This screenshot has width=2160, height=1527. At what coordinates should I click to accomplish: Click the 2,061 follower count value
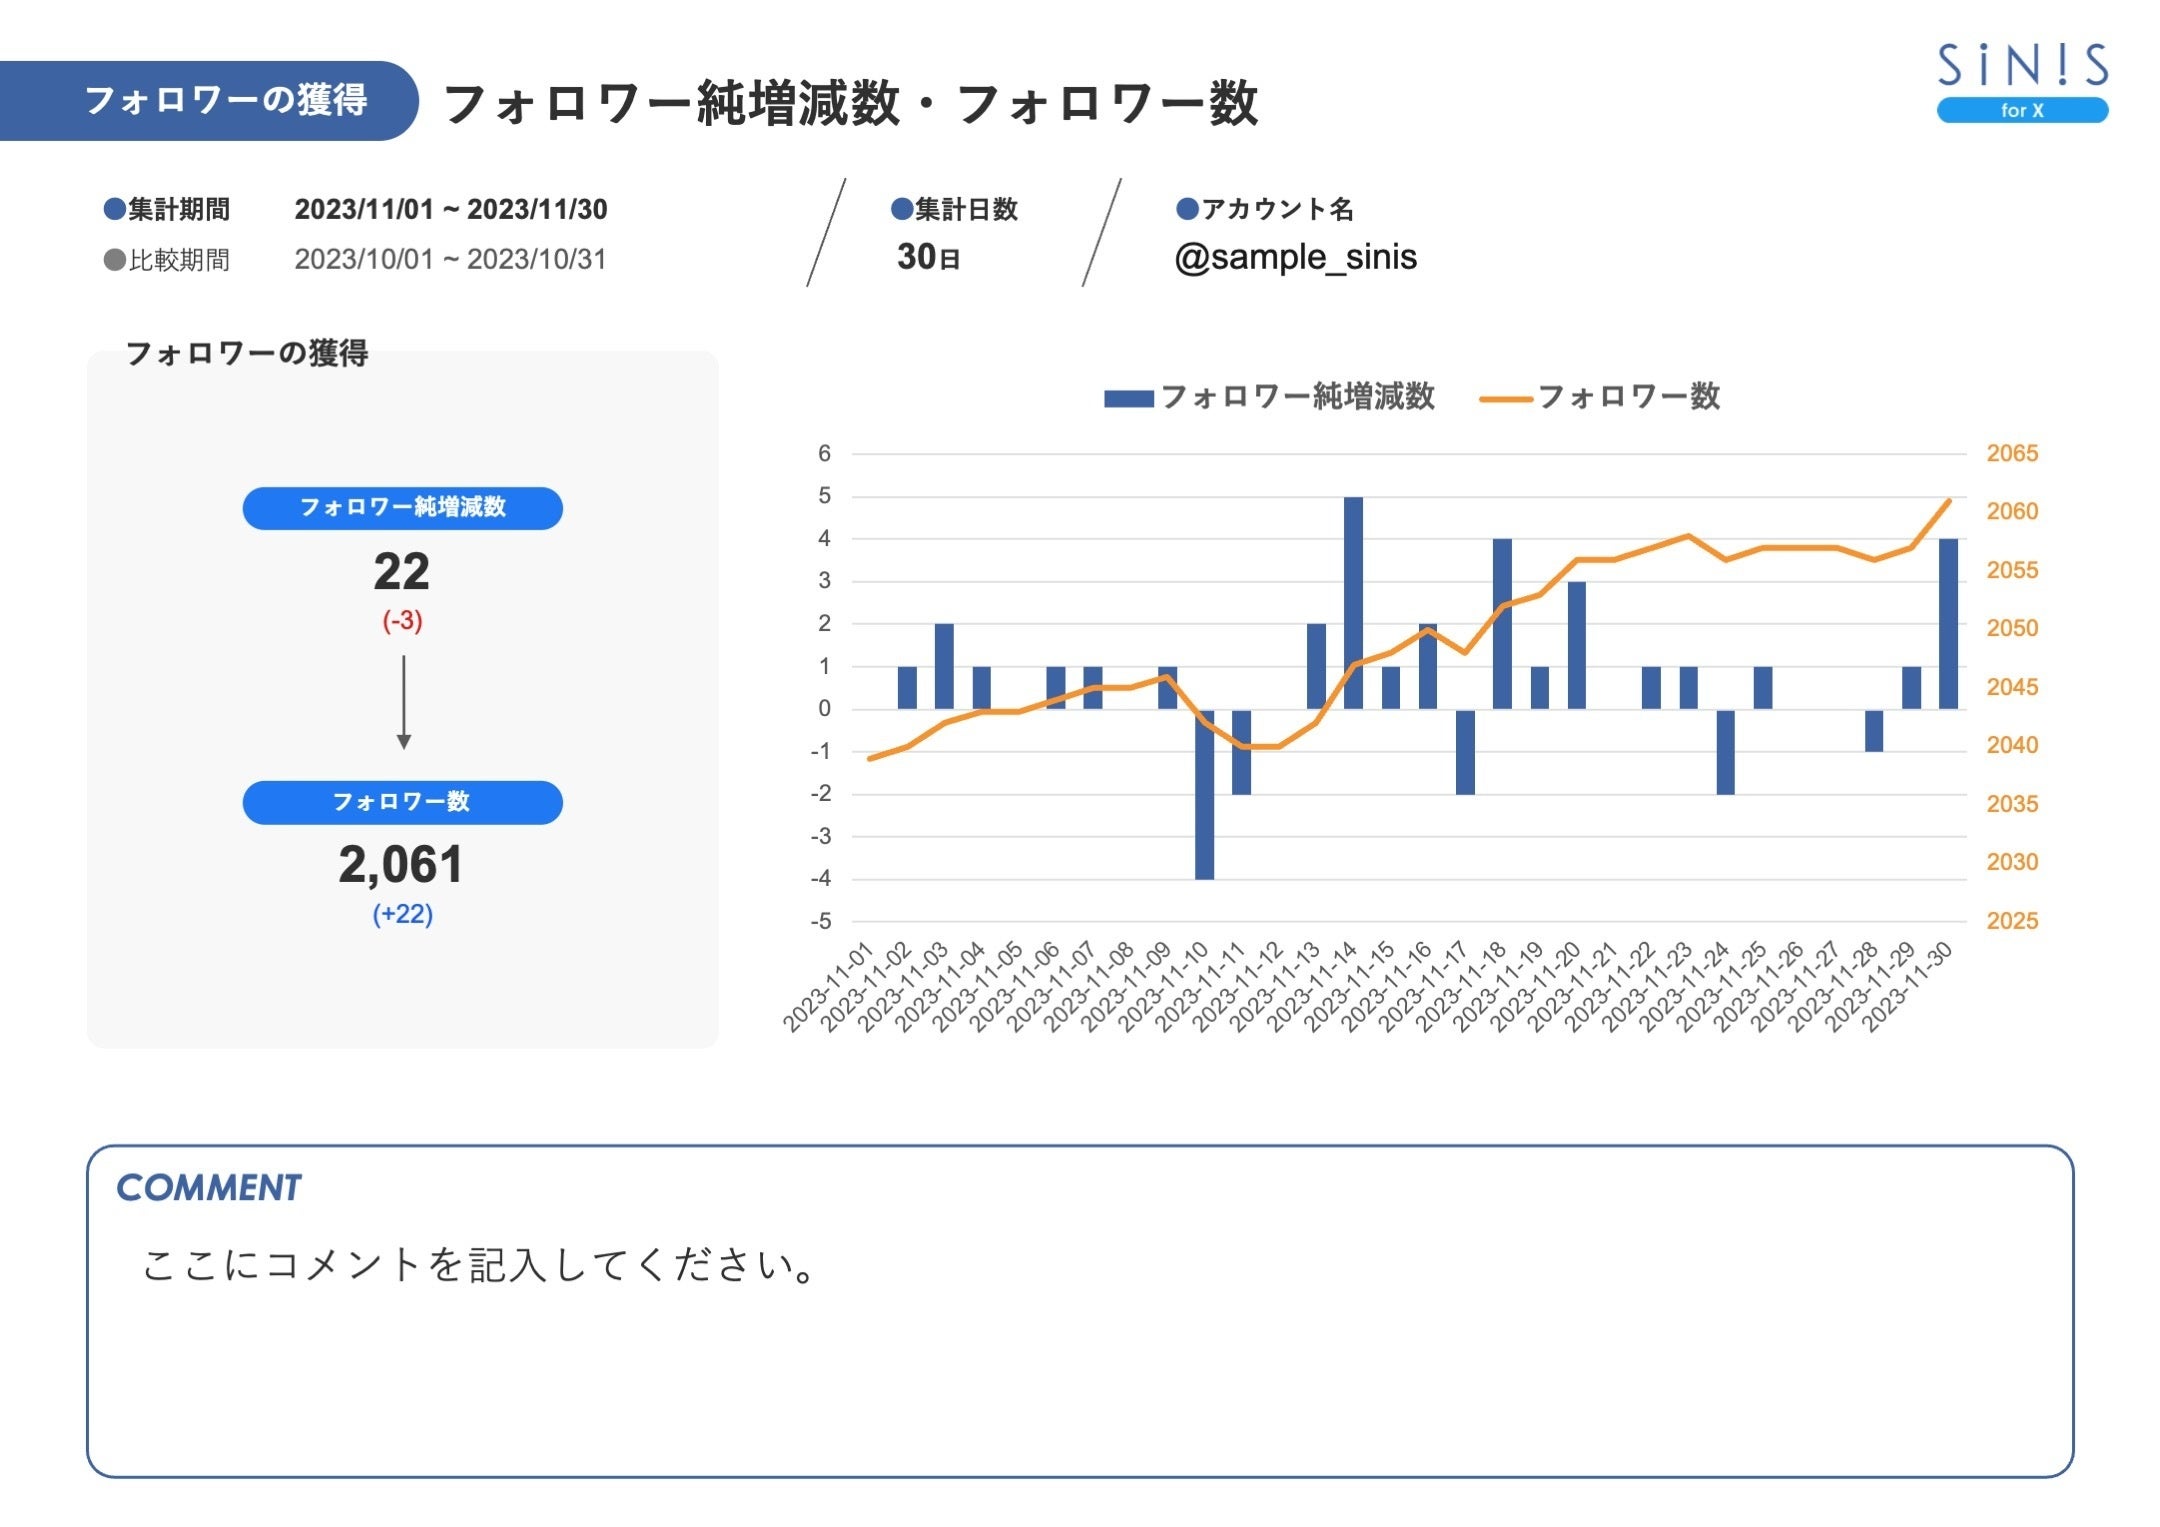click(401, 865)
